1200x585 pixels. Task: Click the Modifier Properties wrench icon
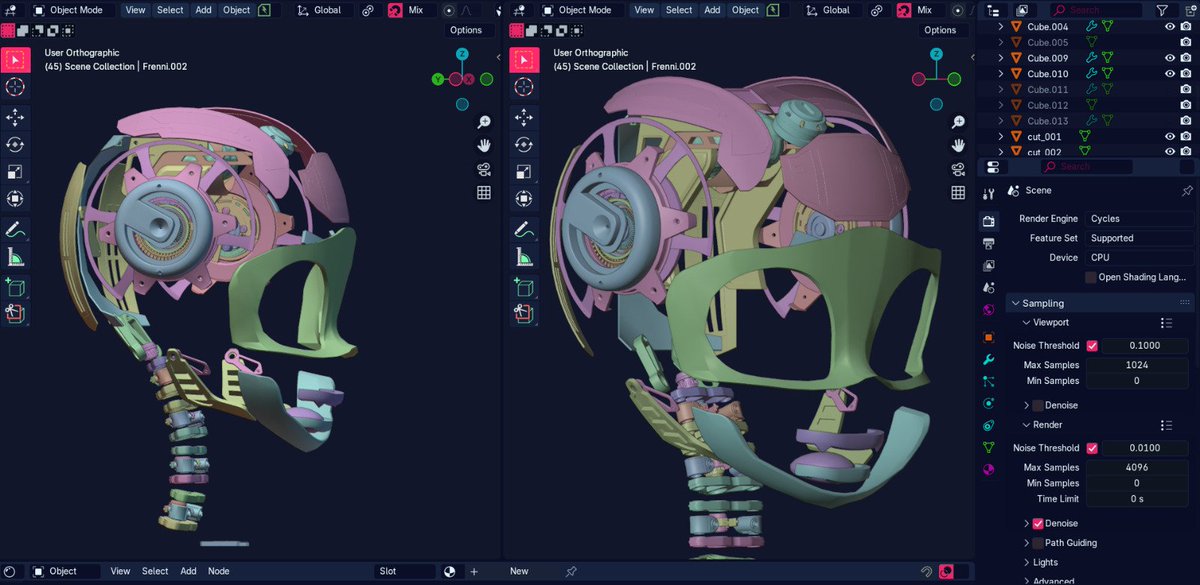[989, 360]
